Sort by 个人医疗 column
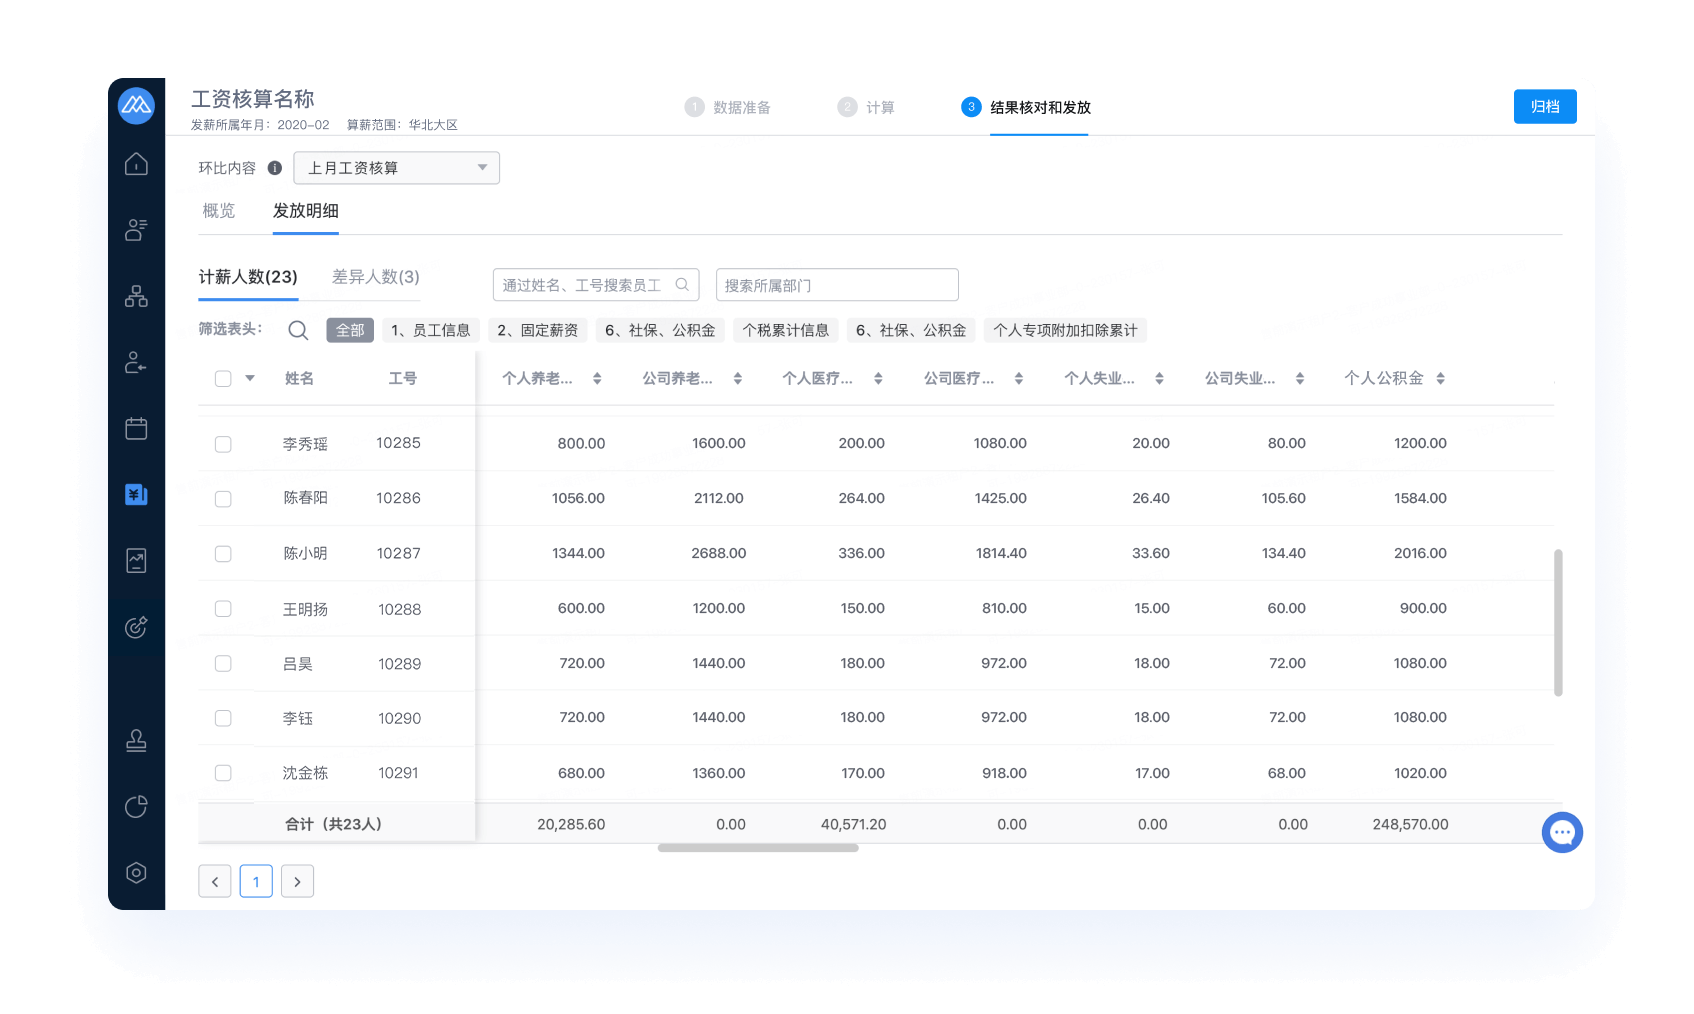 point(878,378)
